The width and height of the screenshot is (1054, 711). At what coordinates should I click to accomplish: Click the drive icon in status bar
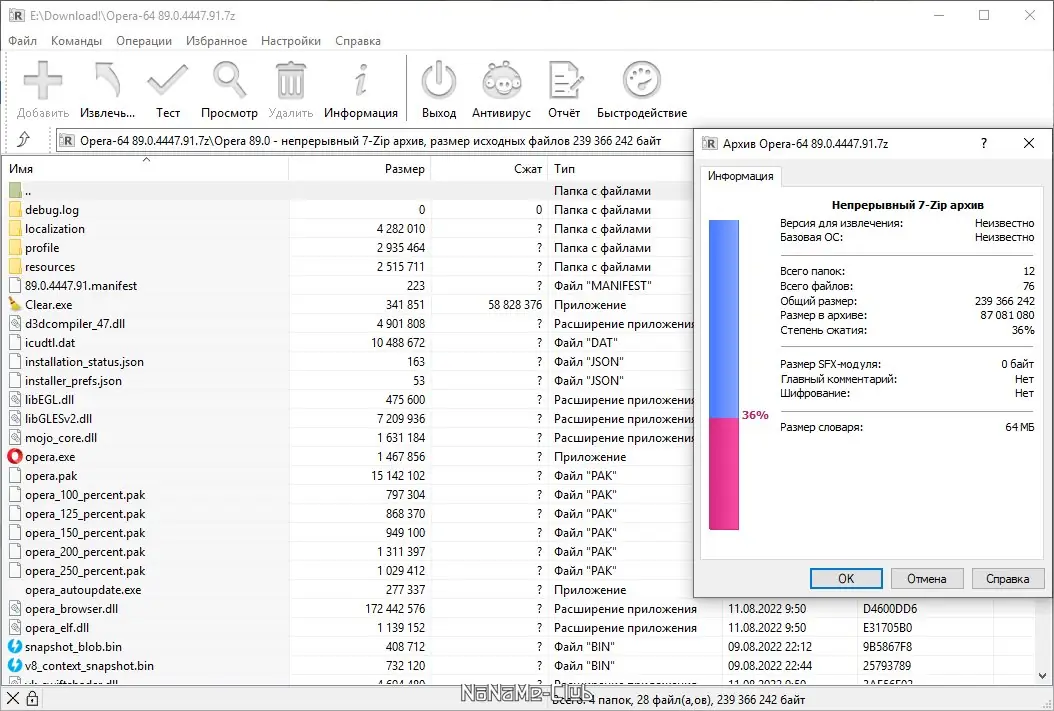tap(13, 699)
